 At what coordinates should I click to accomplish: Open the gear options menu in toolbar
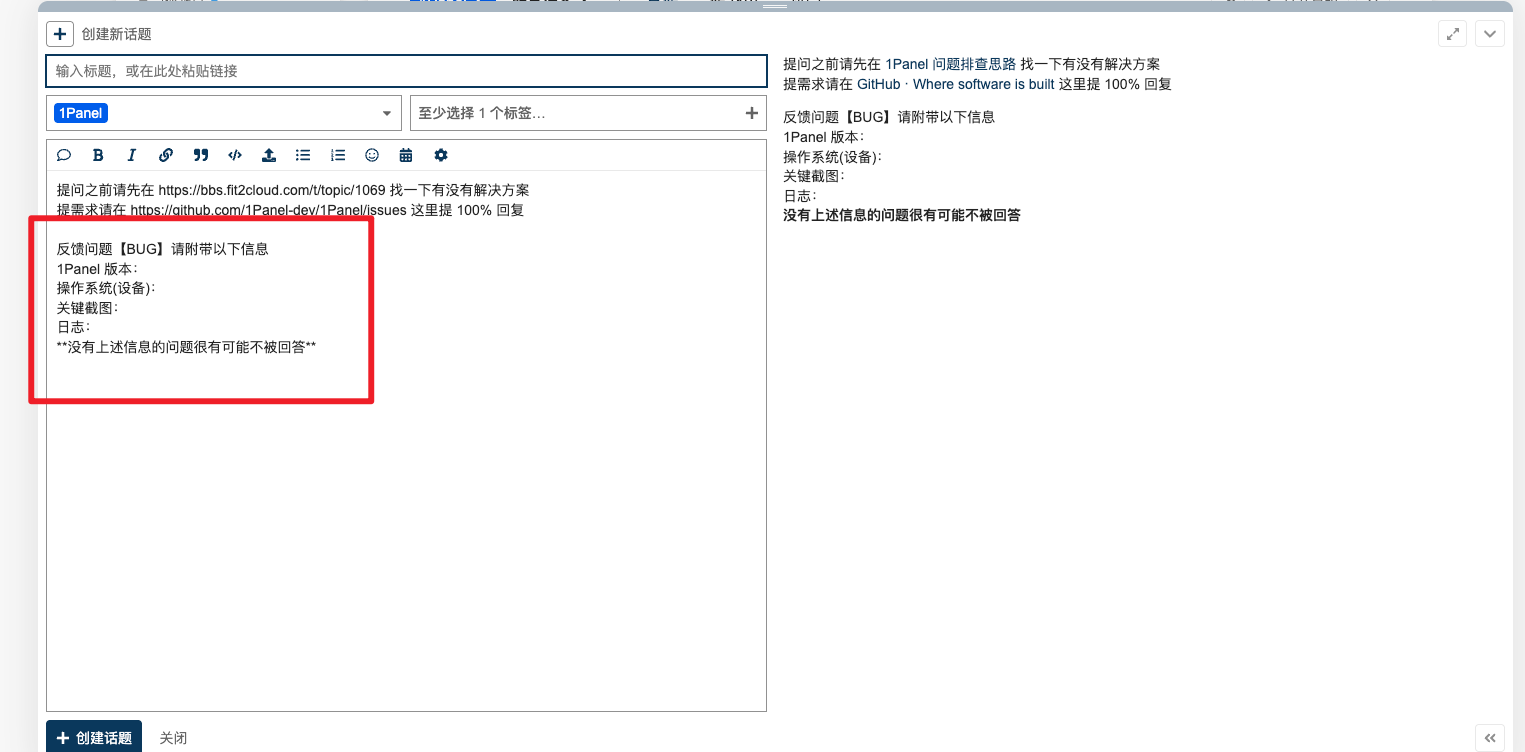(441, 155)
